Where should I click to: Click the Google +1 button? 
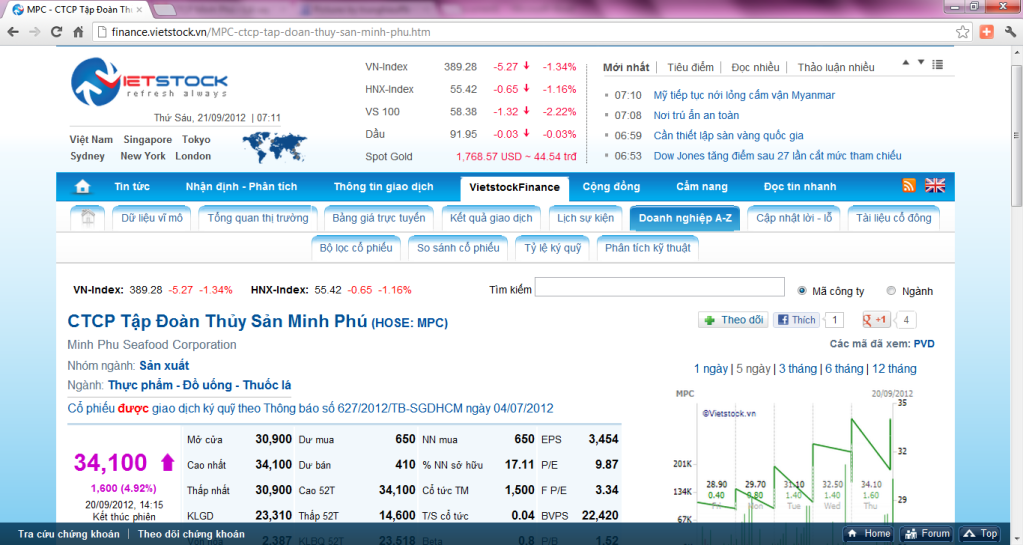coord(876,320)
